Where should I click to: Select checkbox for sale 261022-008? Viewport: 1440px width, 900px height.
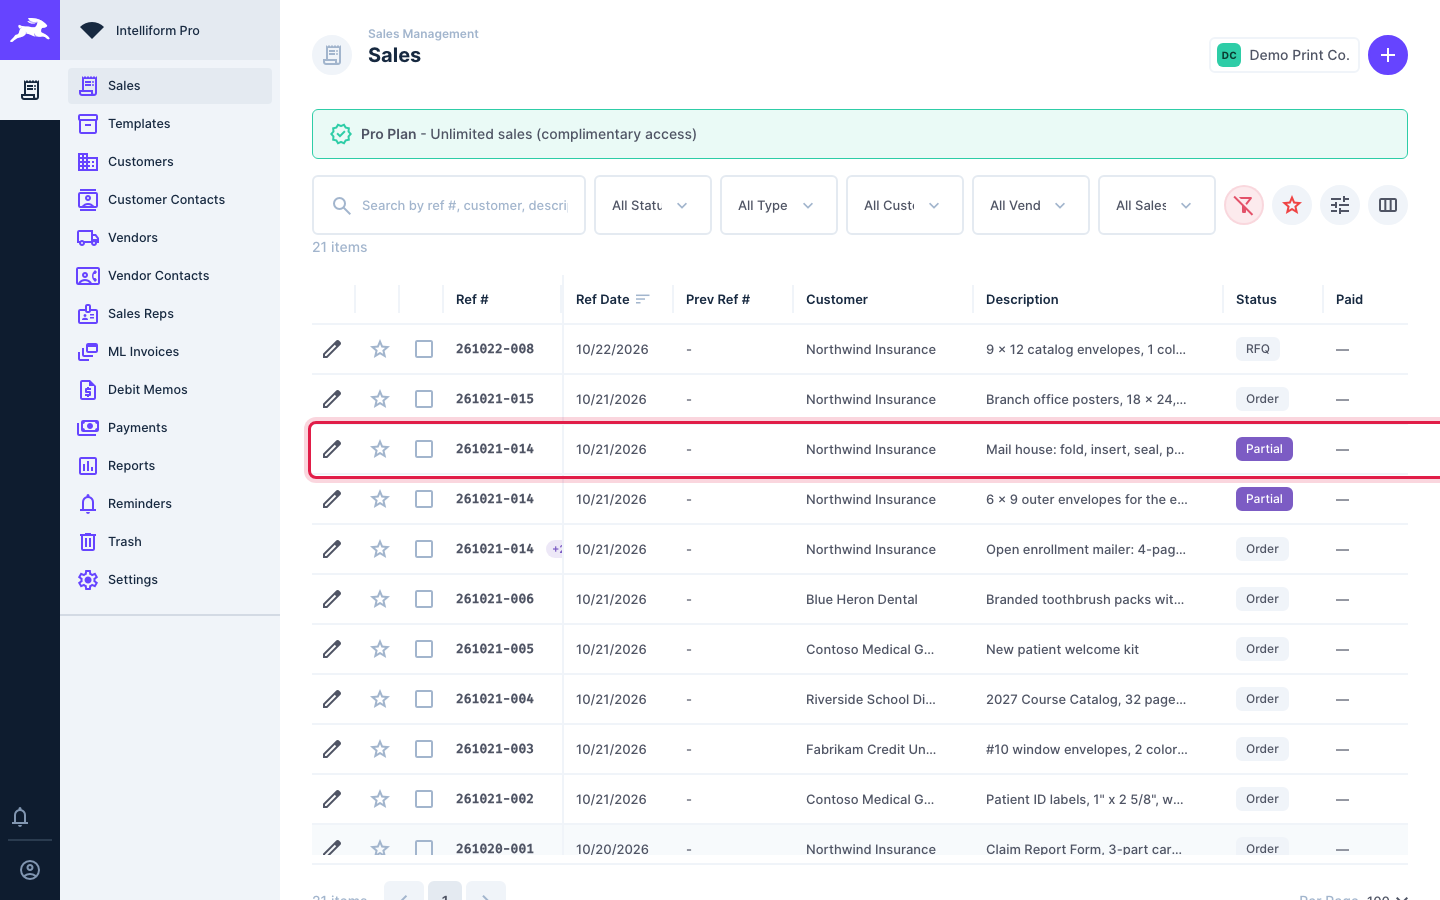point(424,349)
